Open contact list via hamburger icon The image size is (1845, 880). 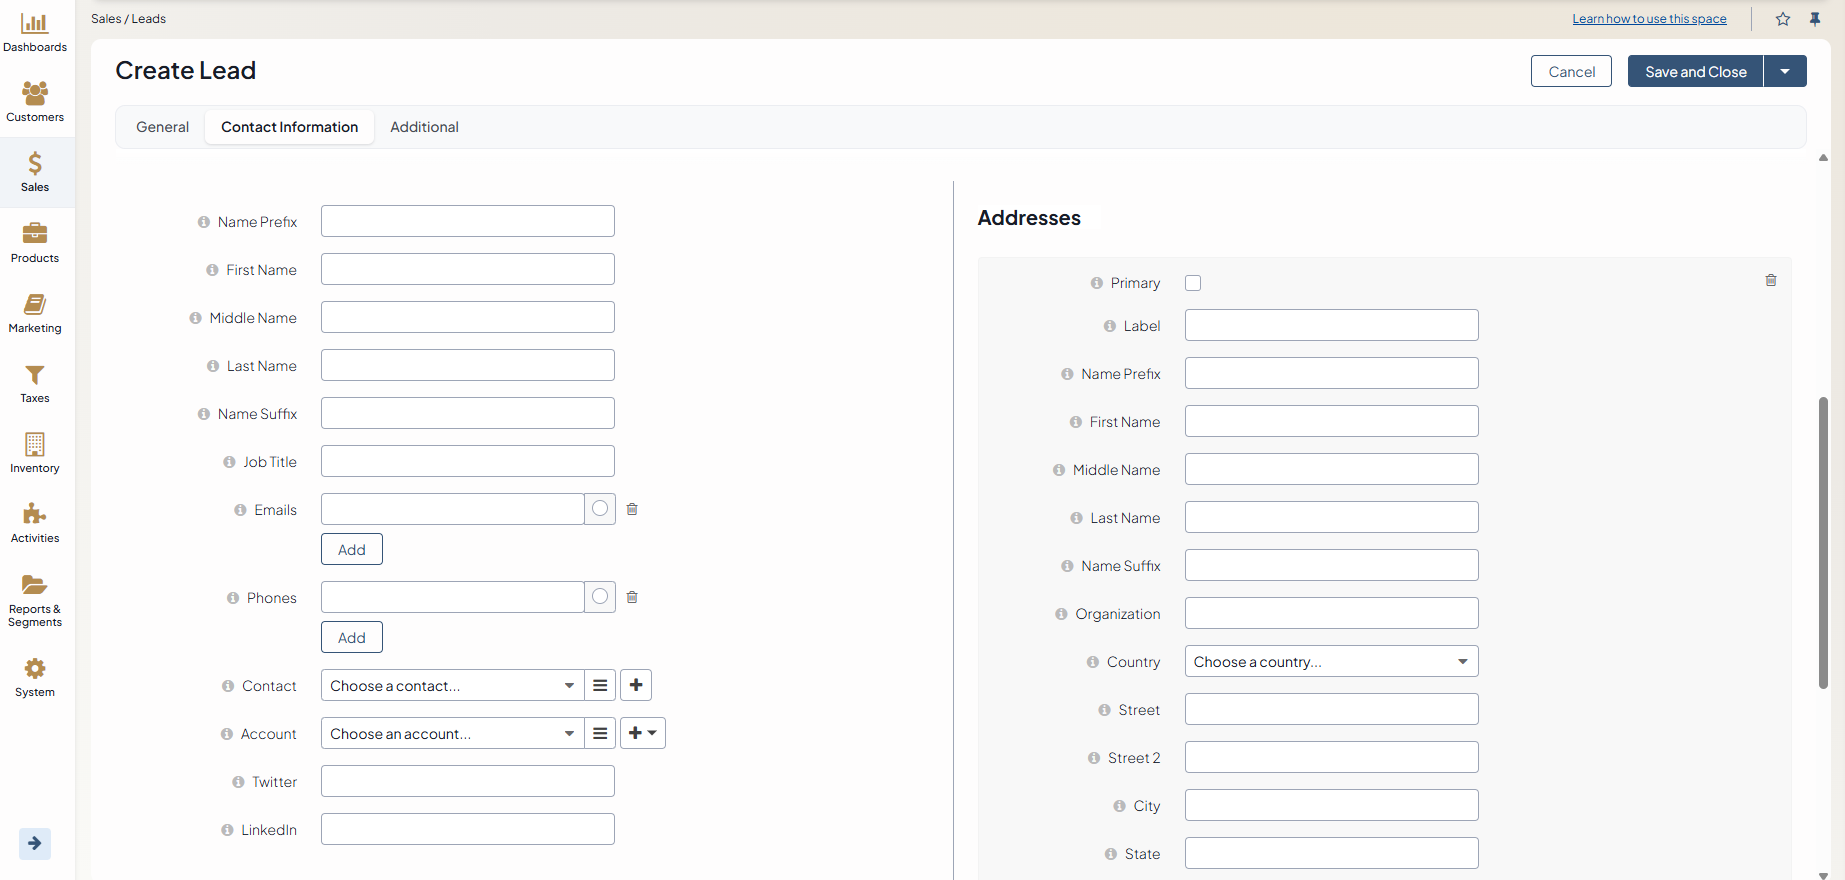(600, 685)
